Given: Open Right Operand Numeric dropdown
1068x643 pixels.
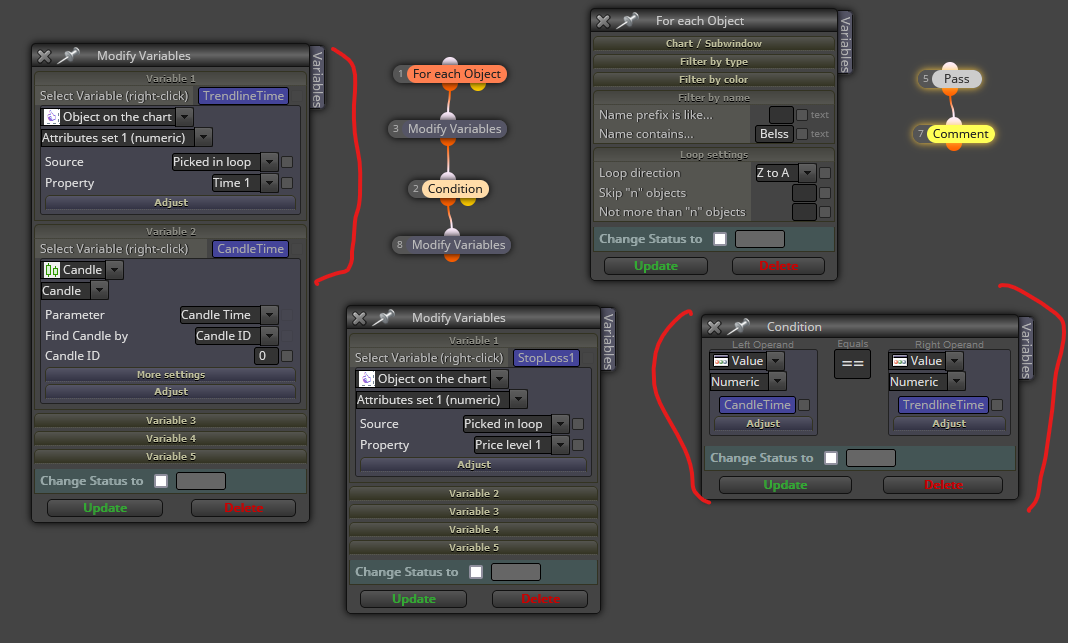Looking at the screenshot, I should (x=956, y=382).
